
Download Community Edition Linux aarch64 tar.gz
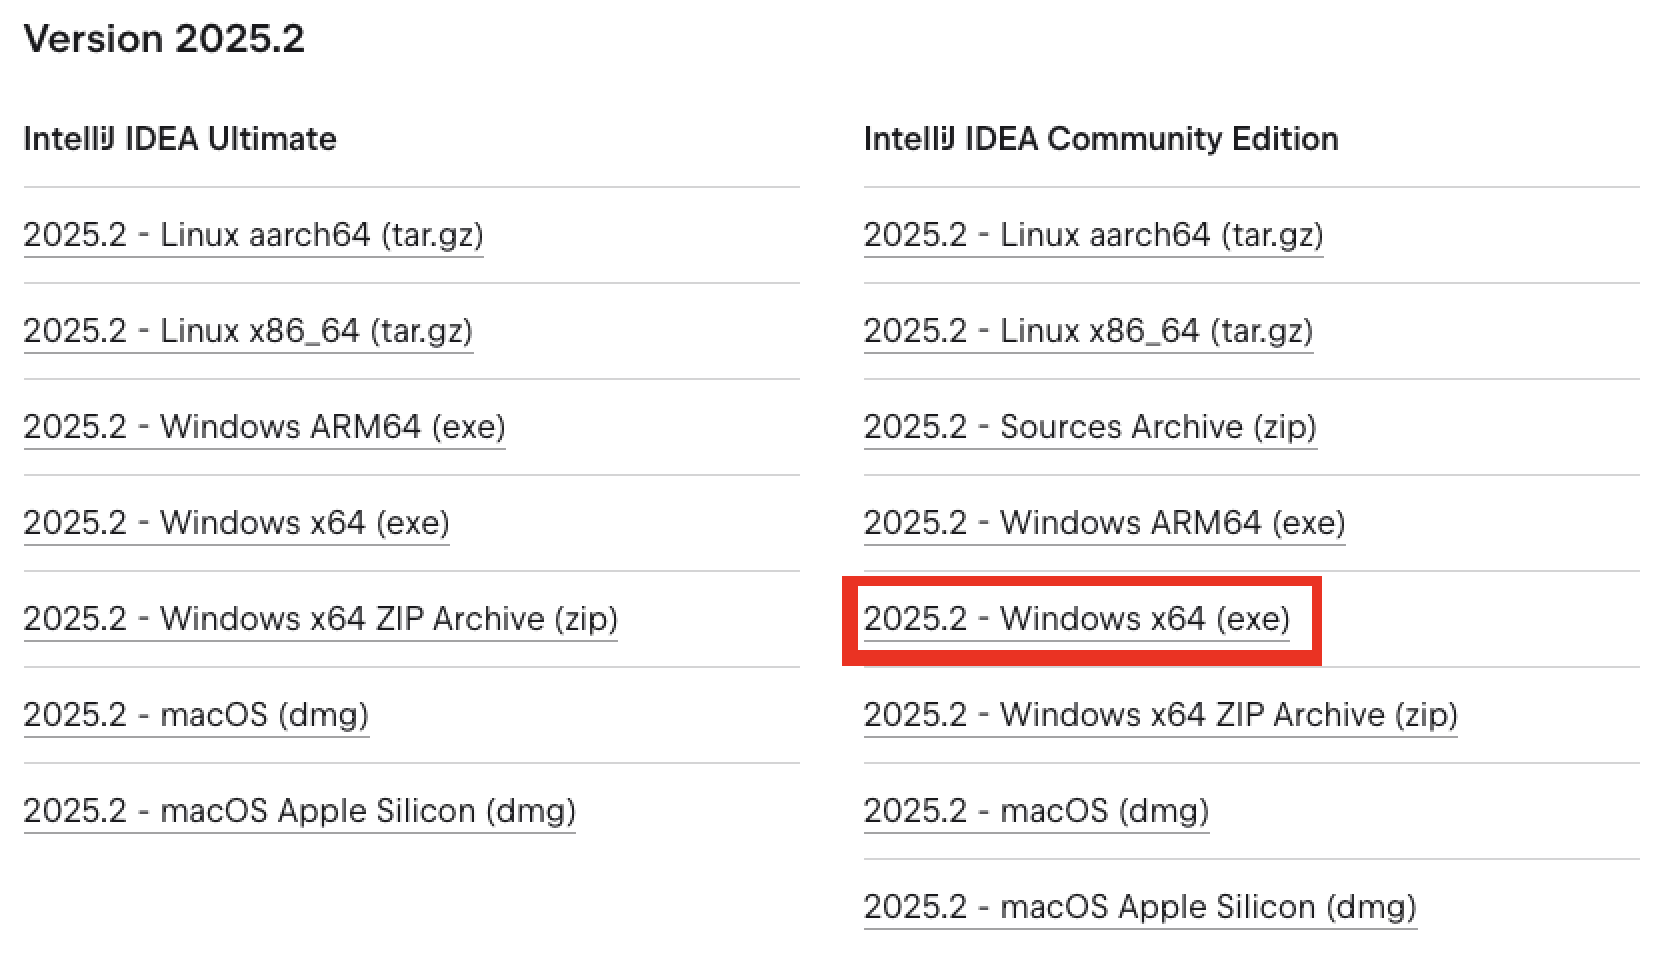1093,235
